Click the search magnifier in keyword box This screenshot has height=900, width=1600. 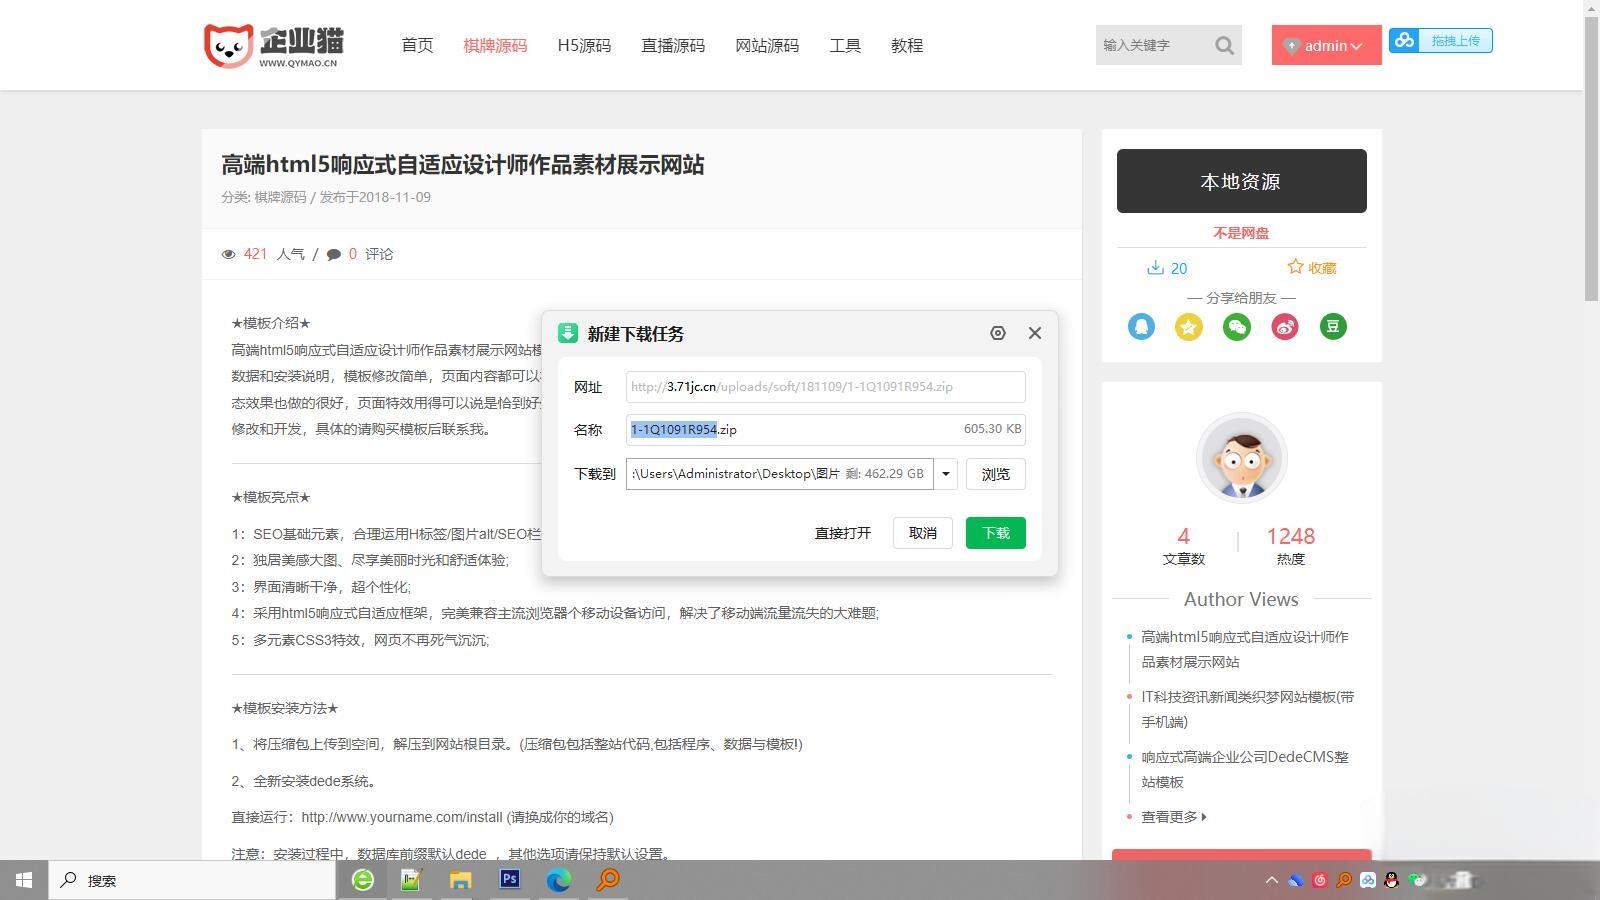[1224, 45]
